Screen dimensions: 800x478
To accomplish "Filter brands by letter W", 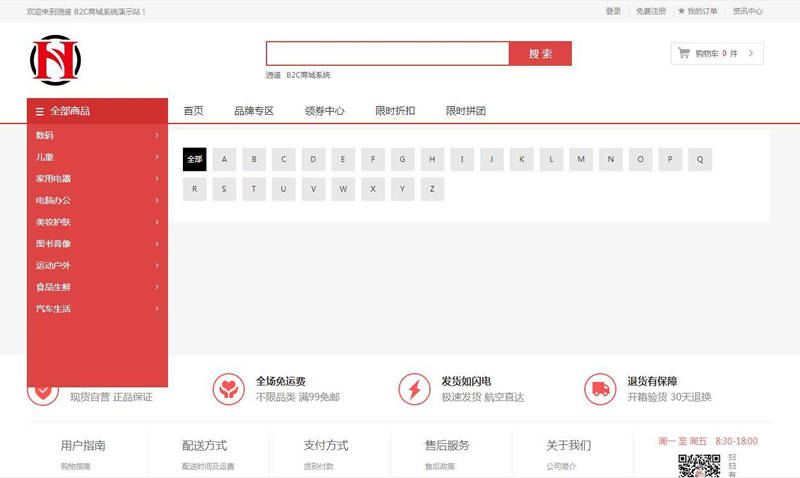I will pos(343,189).
